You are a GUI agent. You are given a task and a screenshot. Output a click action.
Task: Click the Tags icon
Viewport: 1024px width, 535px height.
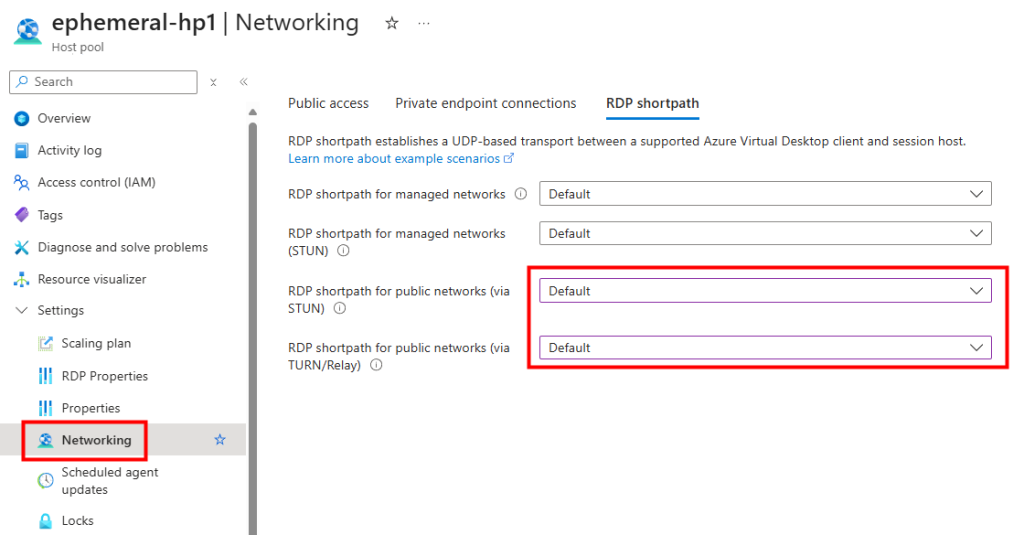22,215
